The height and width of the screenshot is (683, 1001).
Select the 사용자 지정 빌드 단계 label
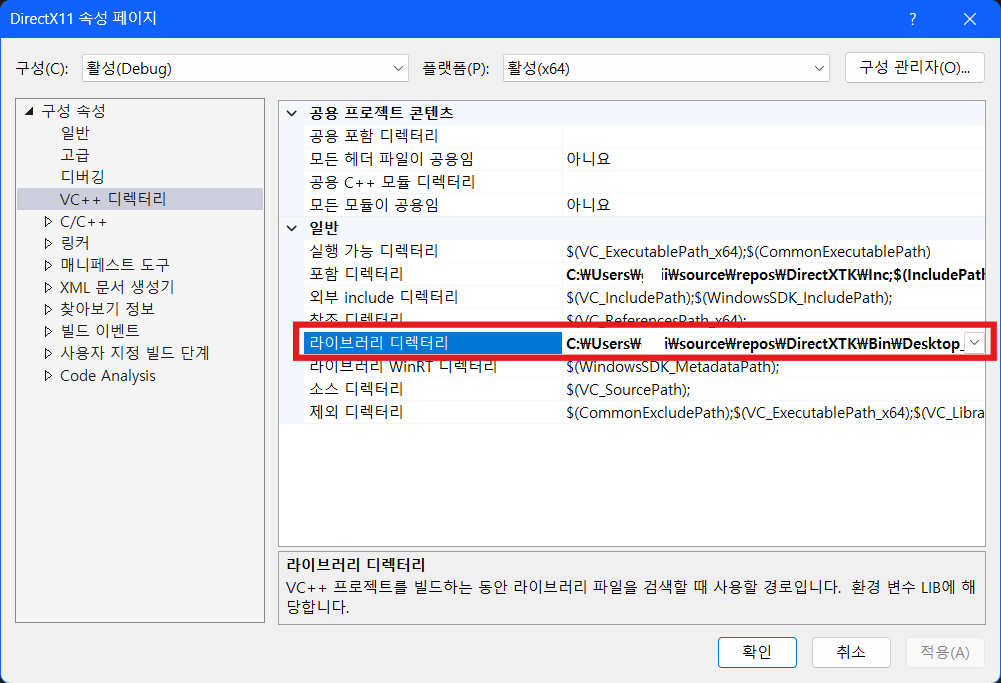click(x=135, y=353)
